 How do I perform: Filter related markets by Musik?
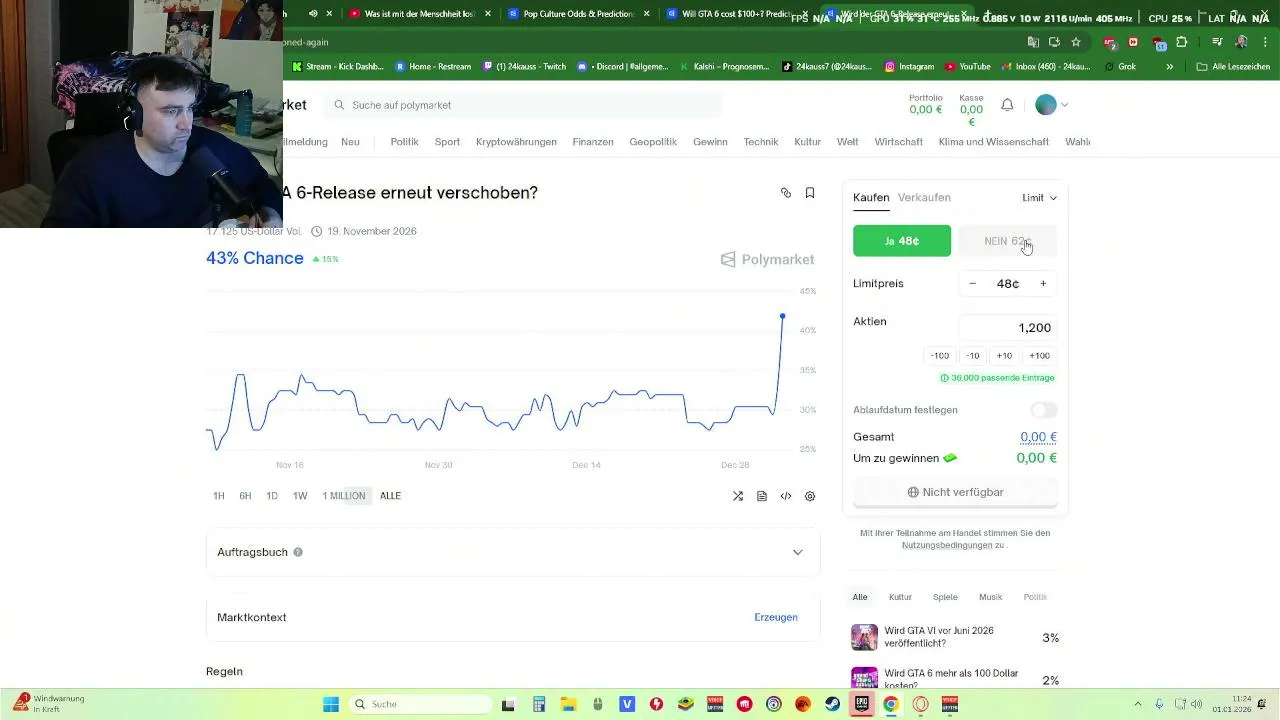pos(990,597)
